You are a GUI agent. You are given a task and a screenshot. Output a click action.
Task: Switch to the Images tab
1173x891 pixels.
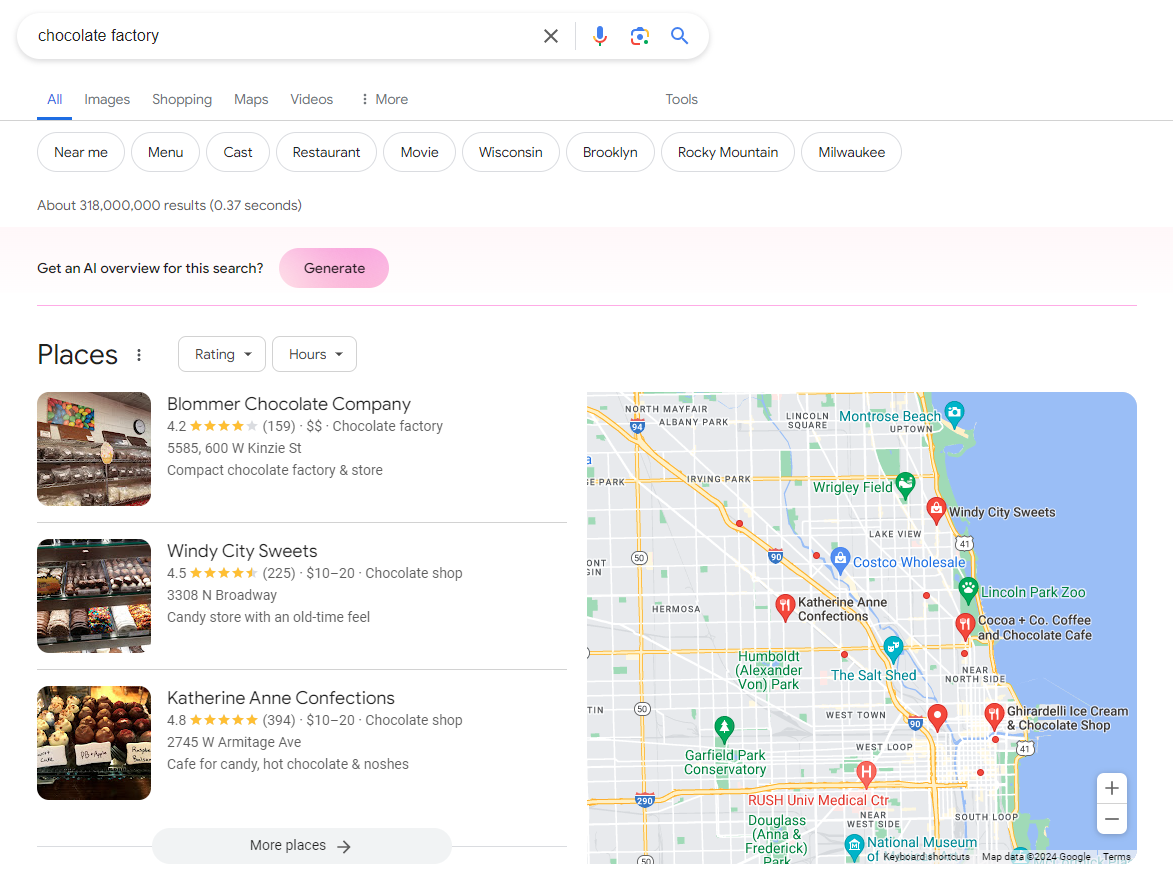click(x=107, y=99)
